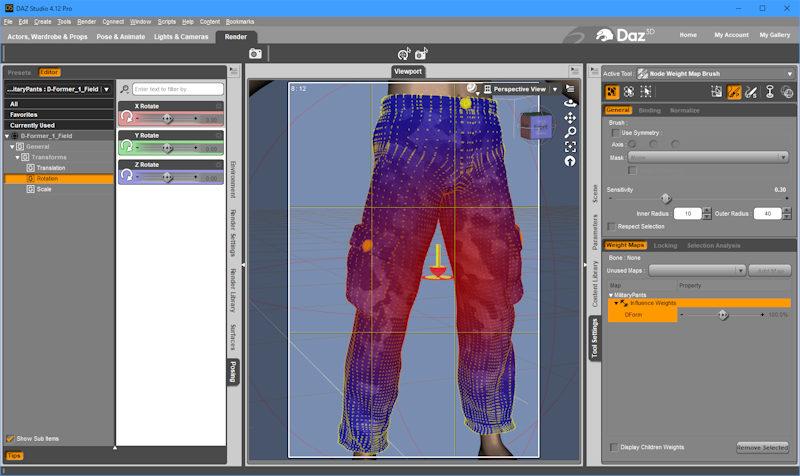The height and width of the screenshot is (476, 800).
Task: Click the filter search magnifier icon
Action: coord(124,89)
